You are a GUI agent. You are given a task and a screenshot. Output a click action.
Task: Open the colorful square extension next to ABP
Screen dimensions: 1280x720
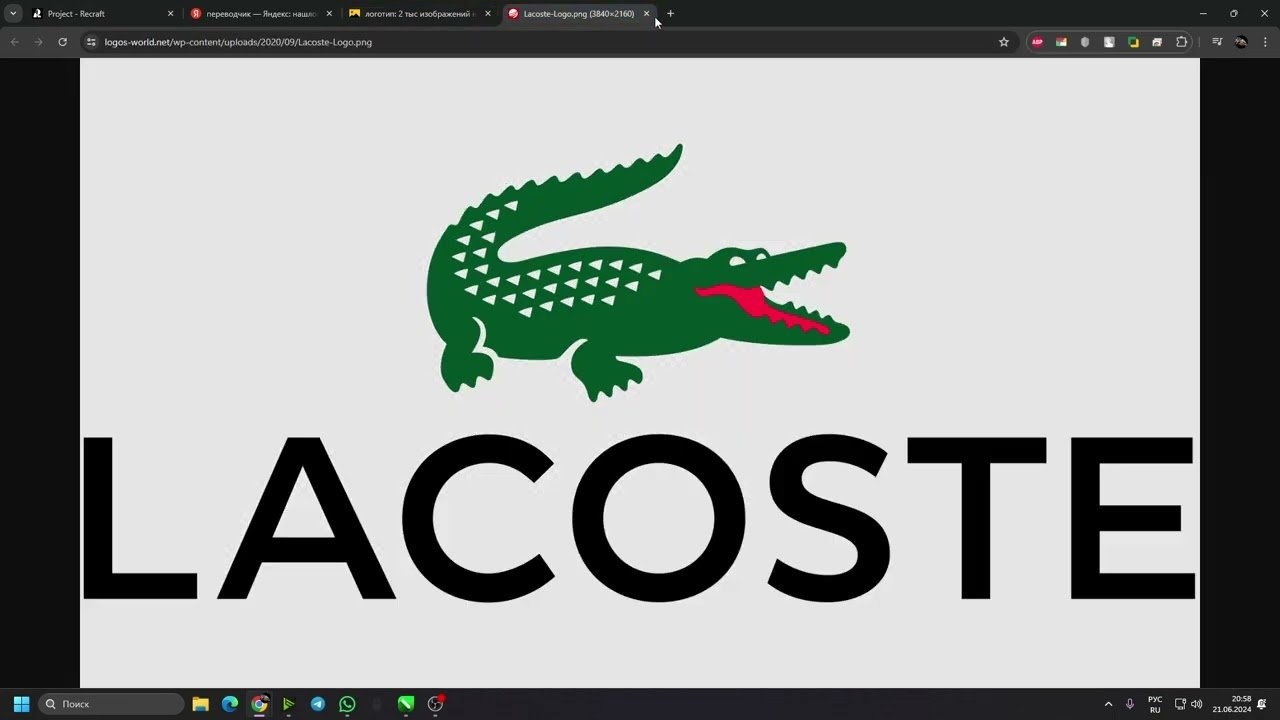(1061, 42)
